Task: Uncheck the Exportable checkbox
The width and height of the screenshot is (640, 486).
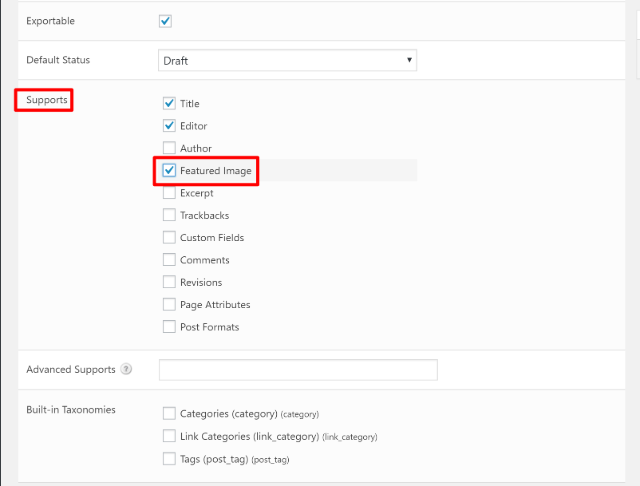Action: (165, 21)
